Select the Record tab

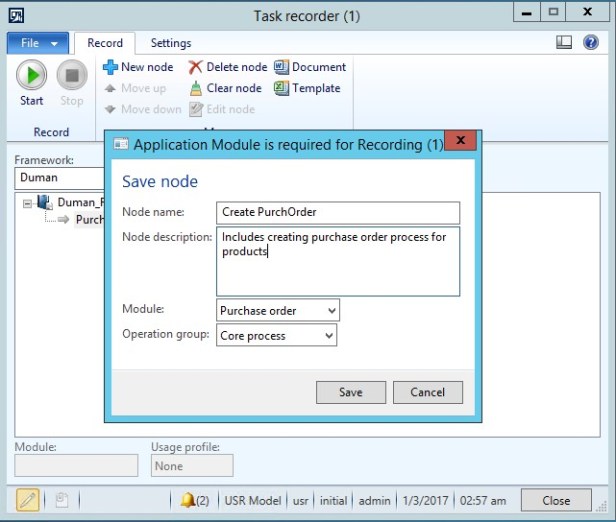coord(105,43)
